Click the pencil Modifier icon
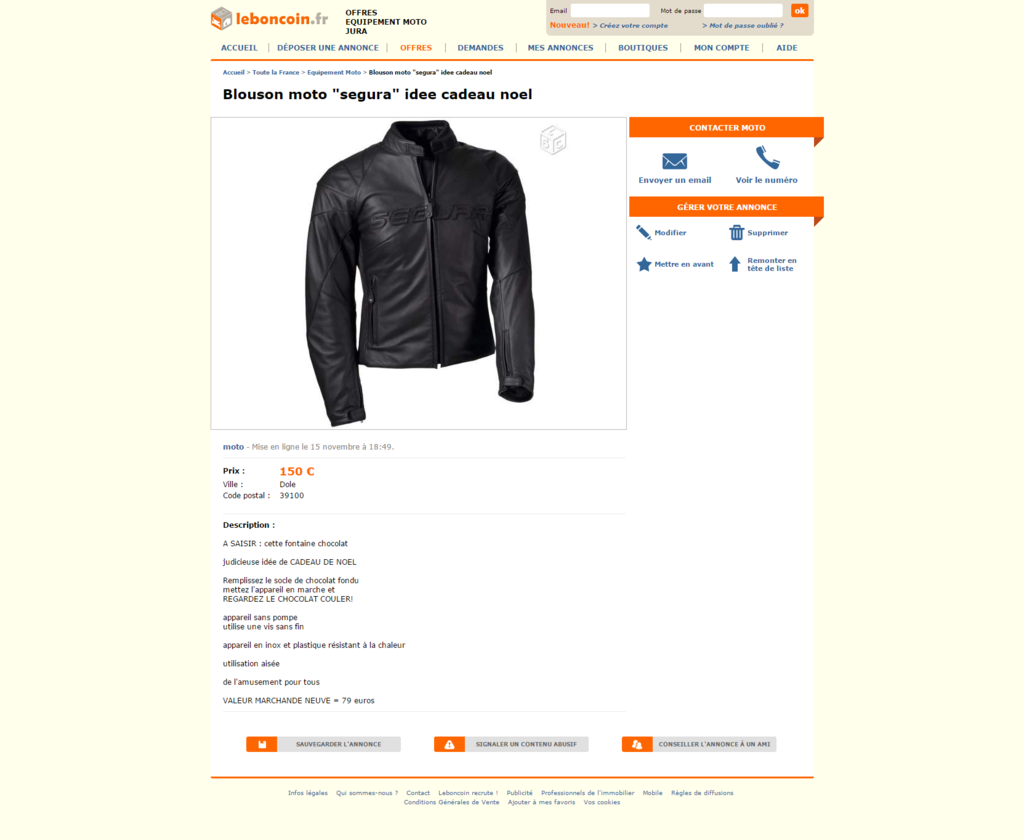The width and height of the screenshot is (1024, 840). coord(643,233)
